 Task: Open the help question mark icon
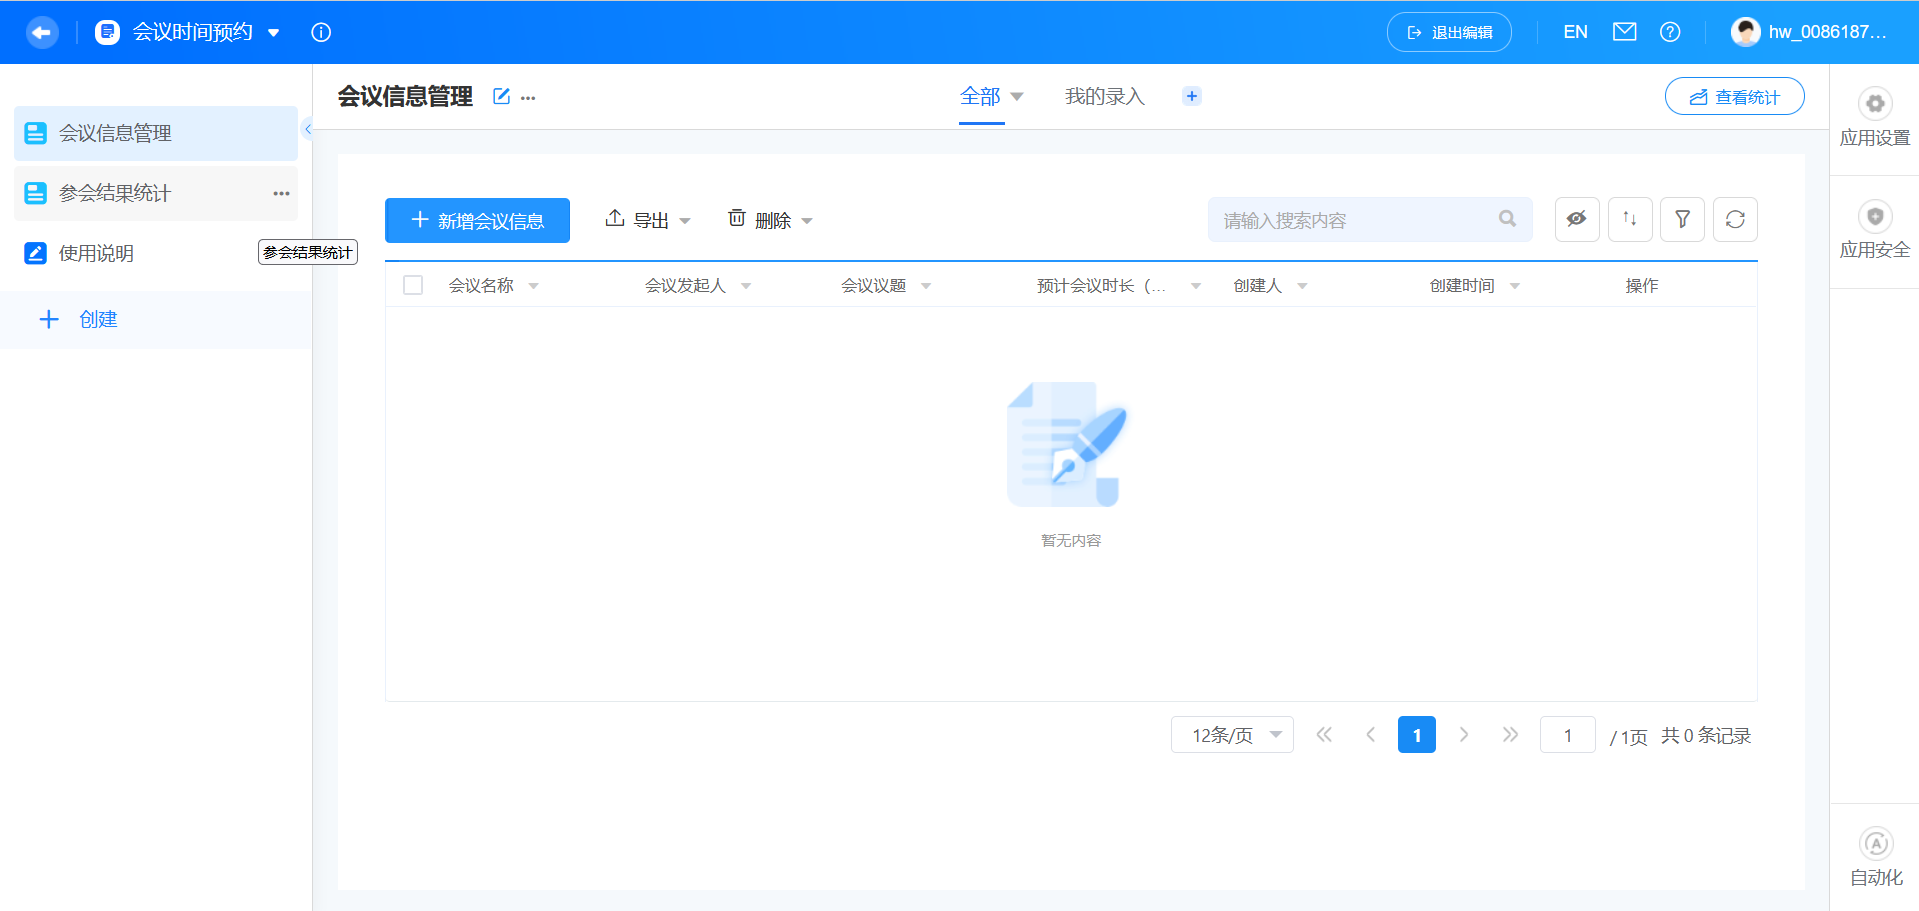coord(1670,31)
